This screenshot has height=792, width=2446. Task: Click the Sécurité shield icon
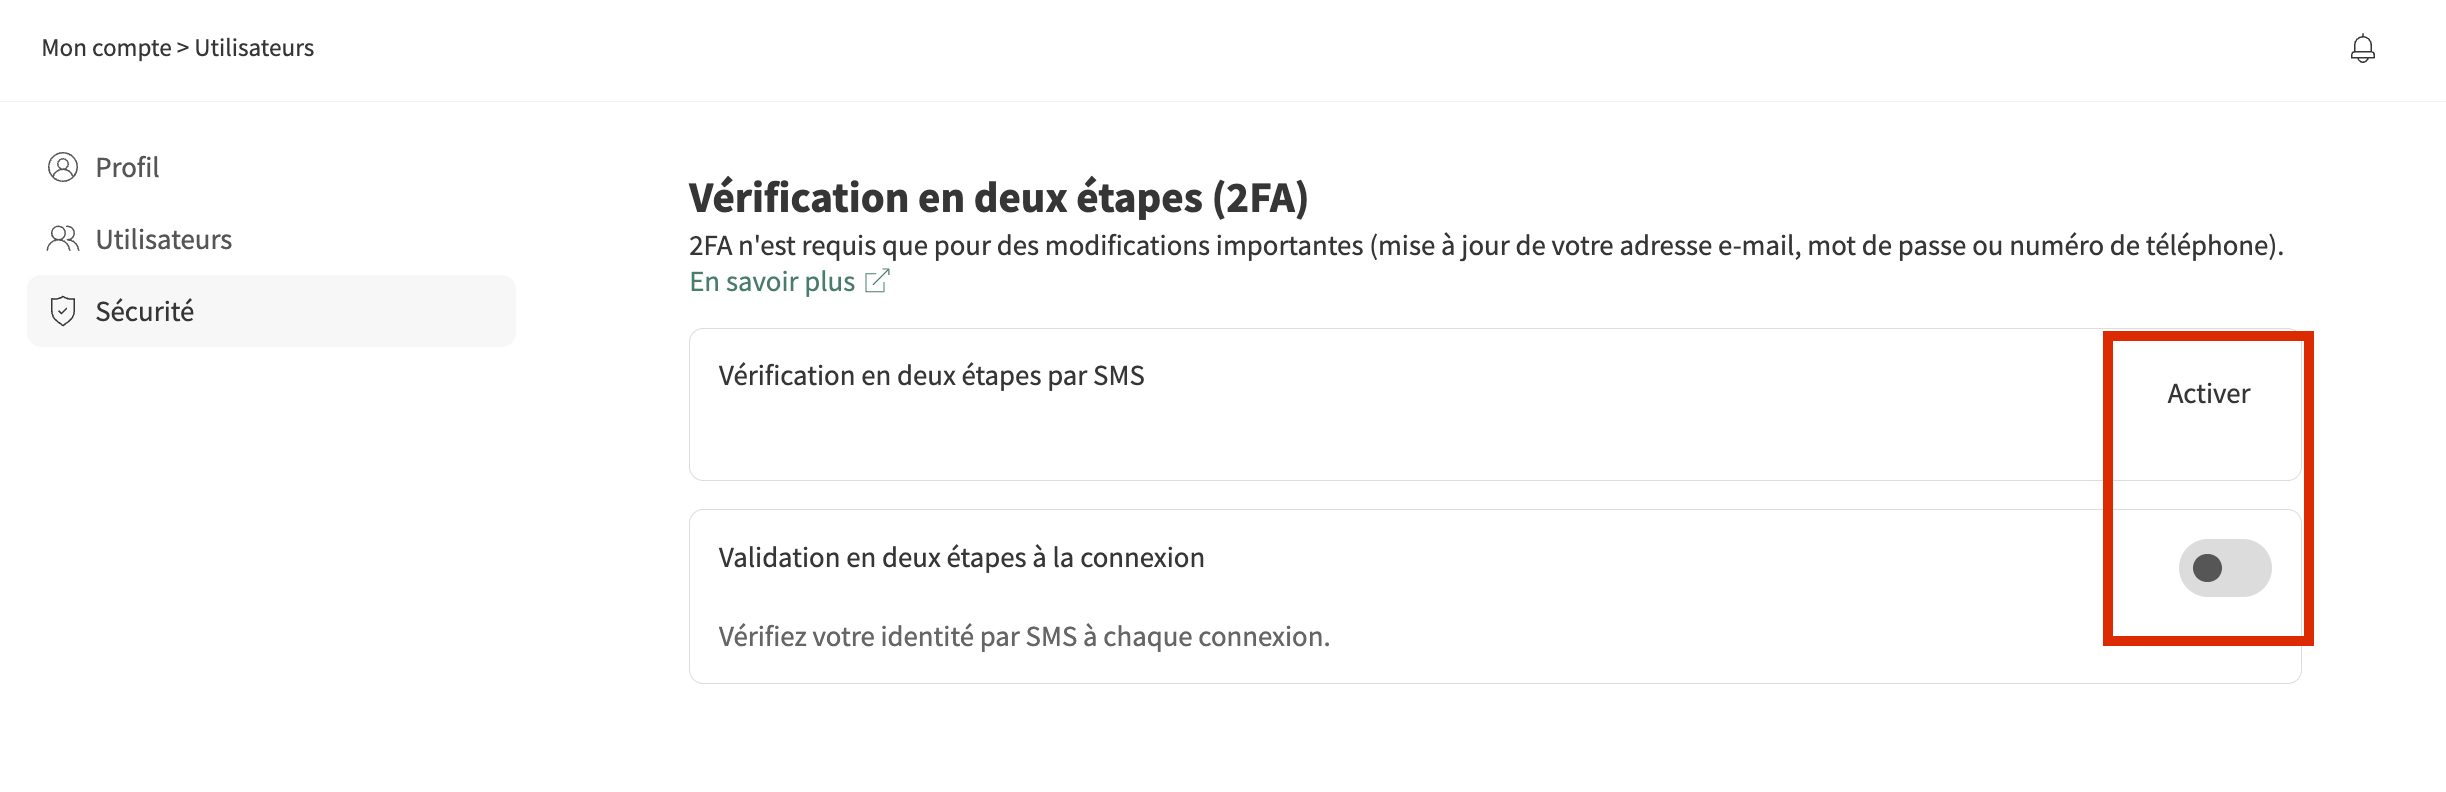(63, 311)
